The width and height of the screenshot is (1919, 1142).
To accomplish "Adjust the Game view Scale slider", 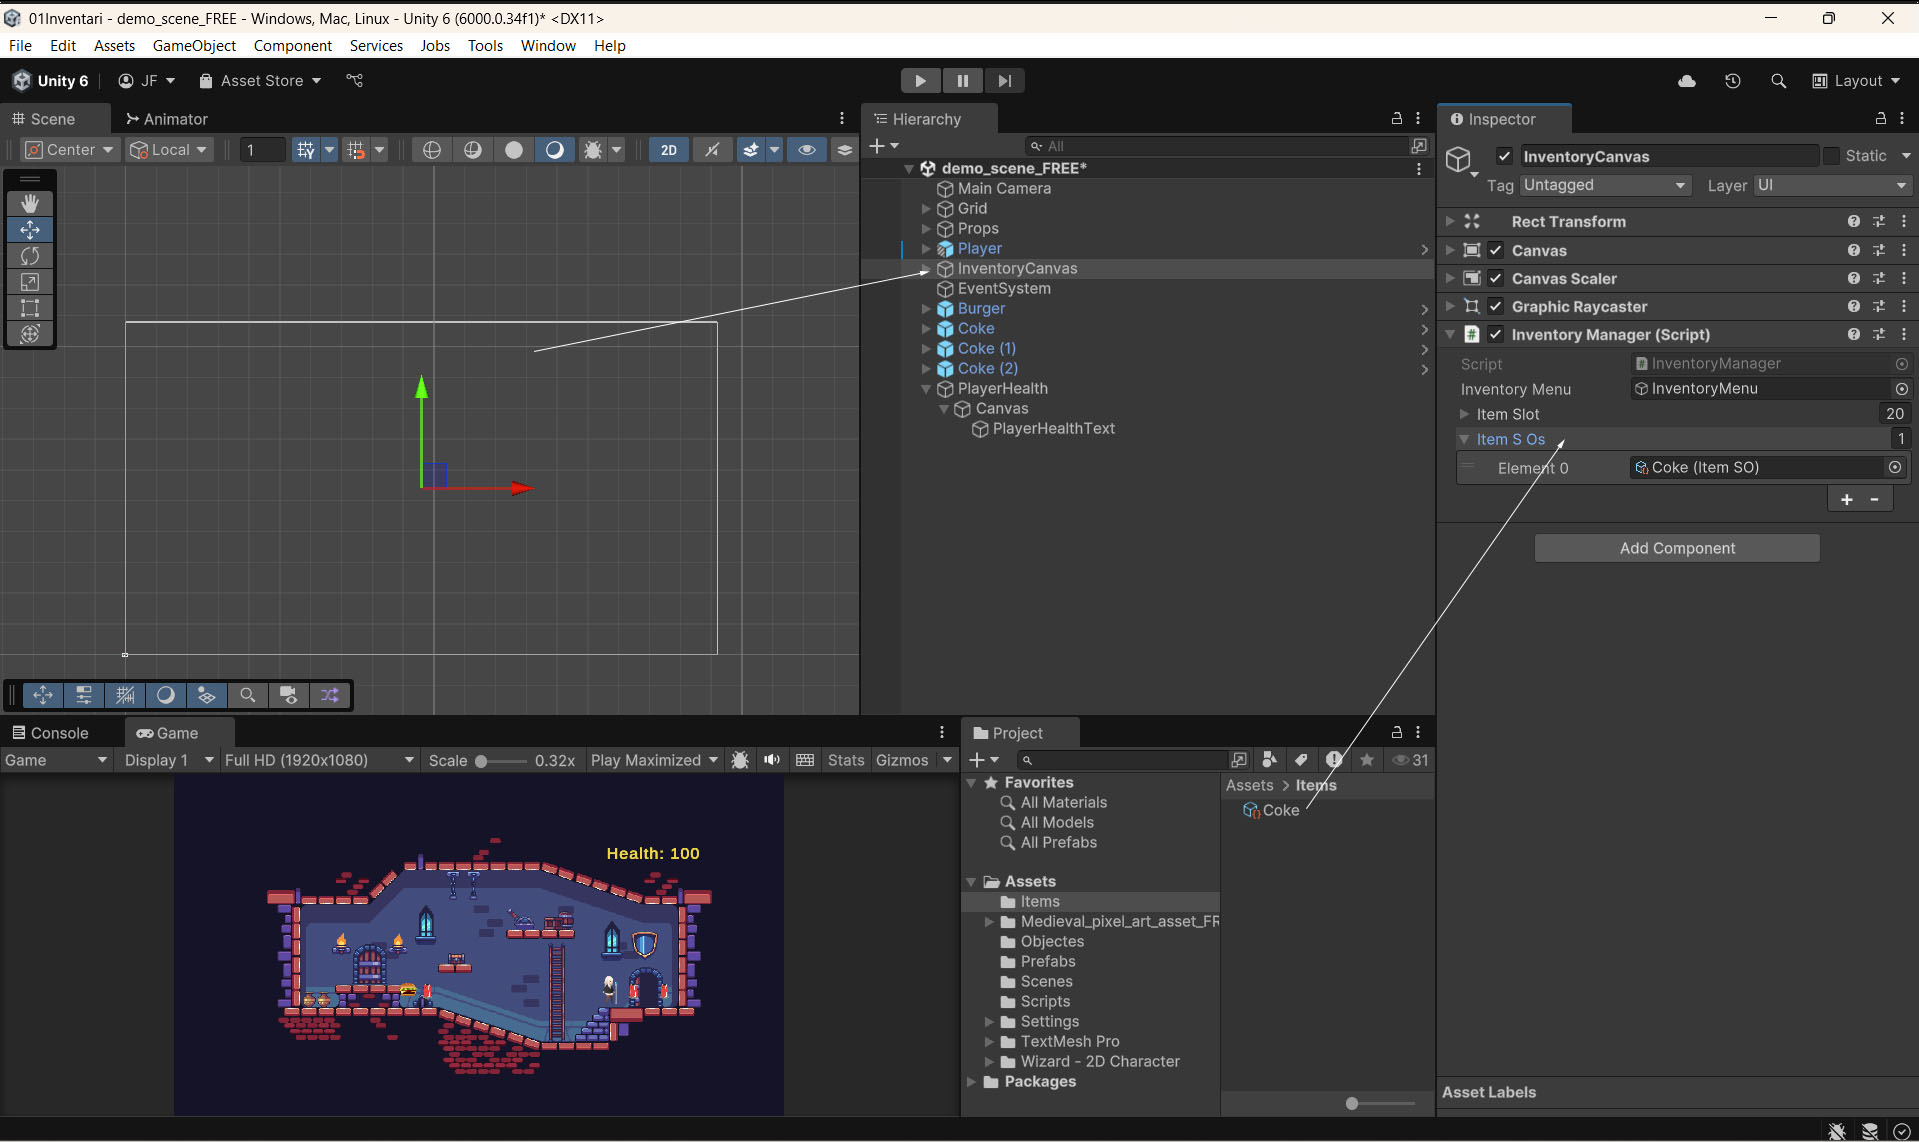I will click(482, 761).
